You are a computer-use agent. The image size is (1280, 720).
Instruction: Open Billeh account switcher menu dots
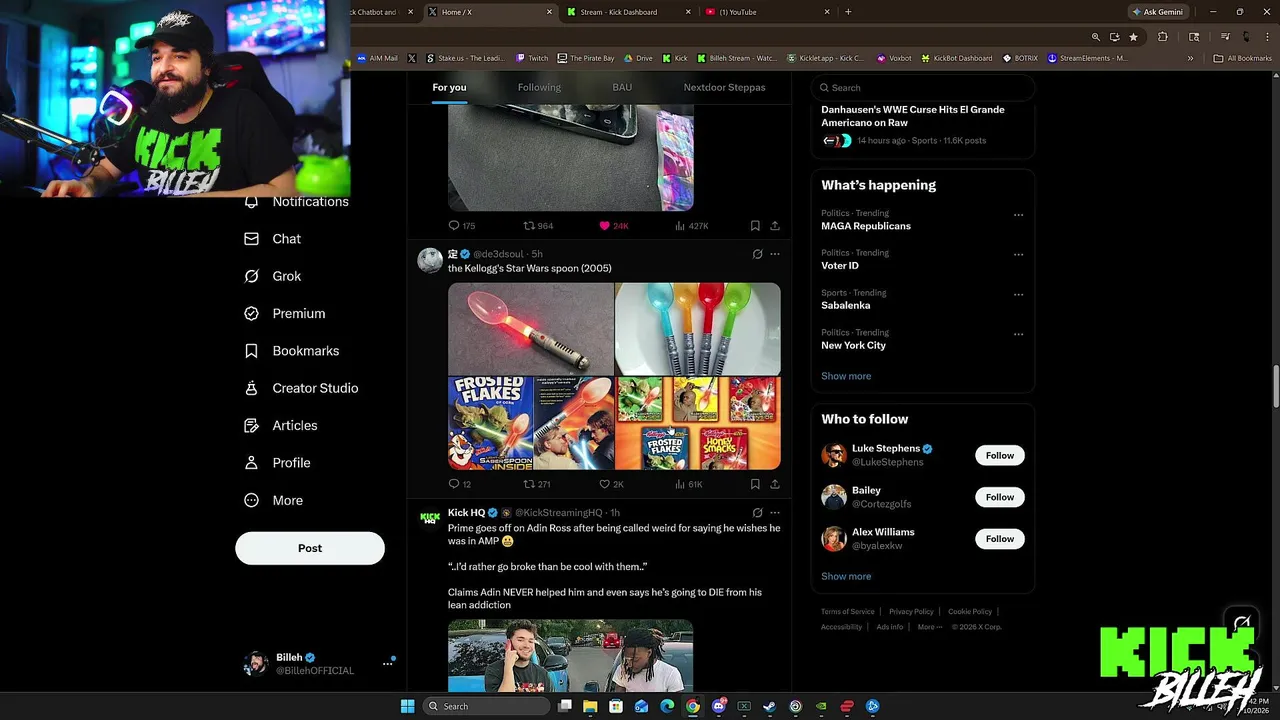point(387,664)
